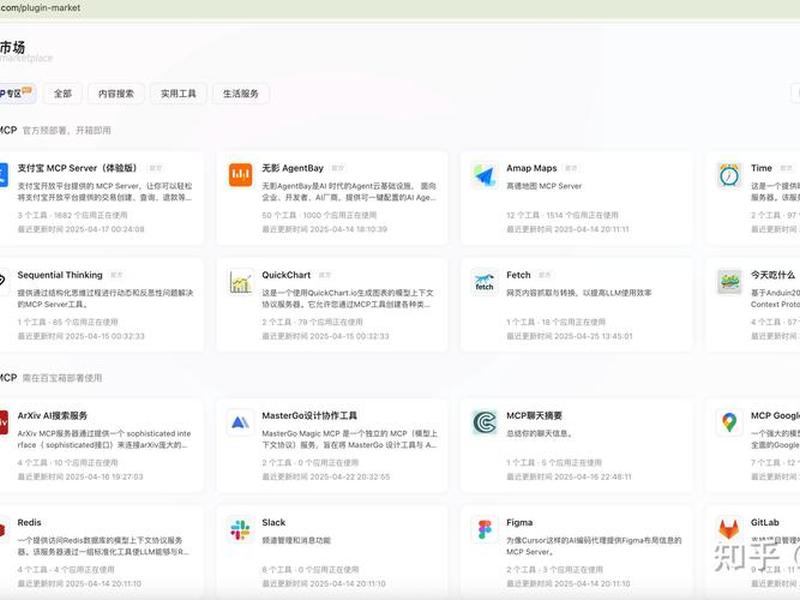Open the Figma card title
Image resolution: width=800 pixels, height=600 pixels.
pyautogui.click(x=519, y=522)
